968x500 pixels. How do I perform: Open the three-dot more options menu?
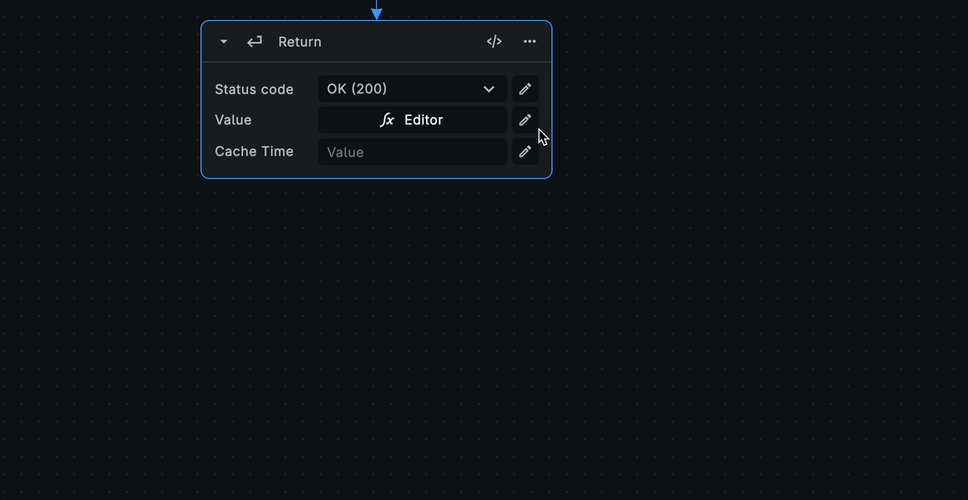click(529, 42)
